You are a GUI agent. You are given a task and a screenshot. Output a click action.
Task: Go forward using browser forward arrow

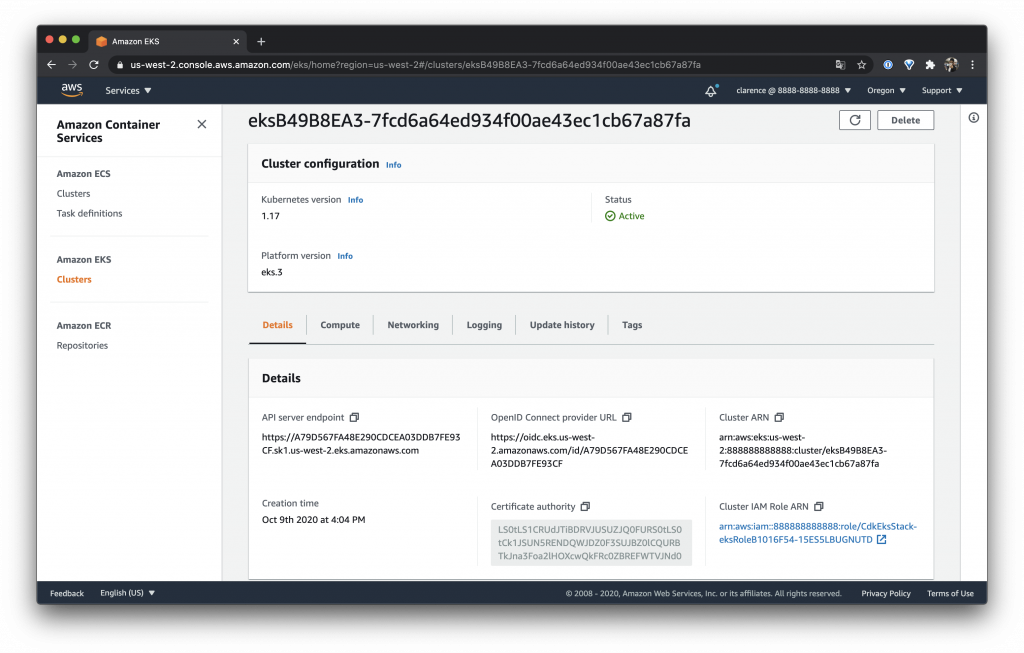point(72,65)
